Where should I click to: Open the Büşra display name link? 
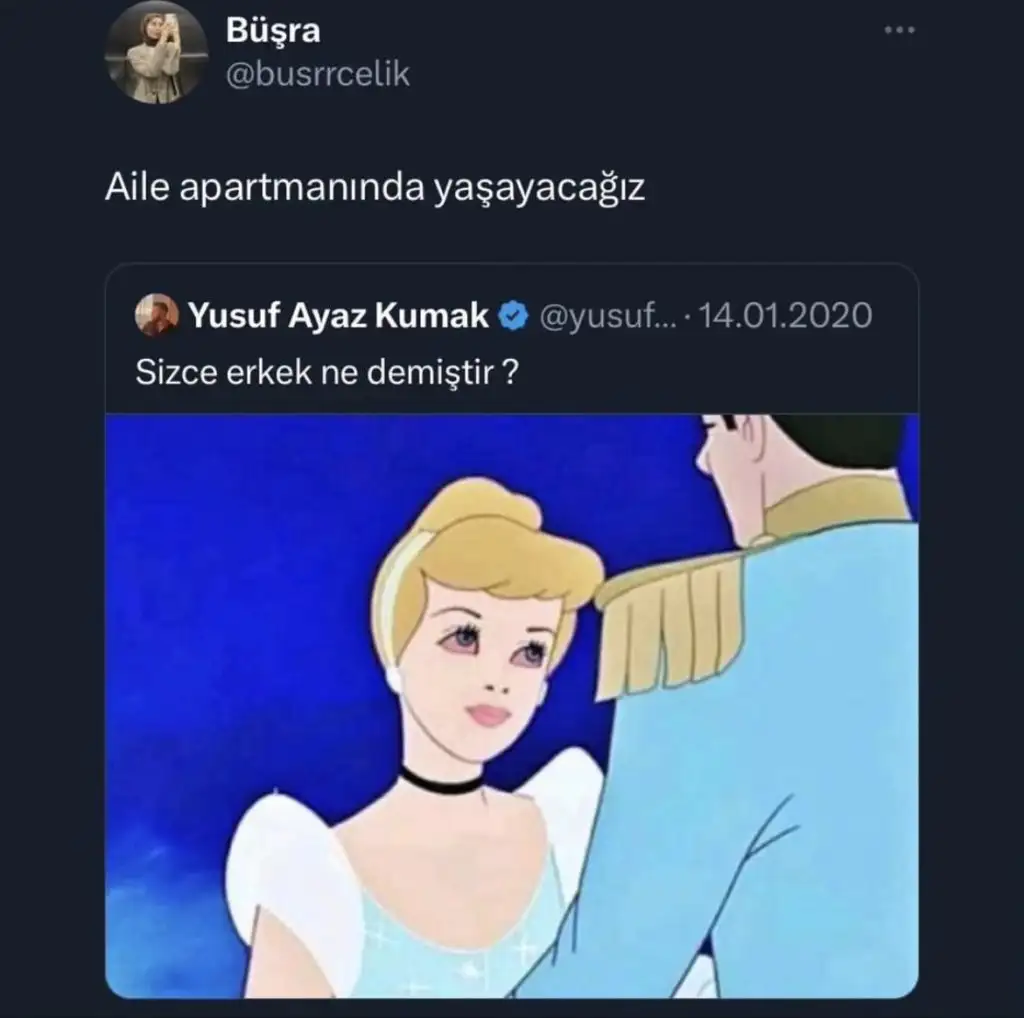pos(273,30)
